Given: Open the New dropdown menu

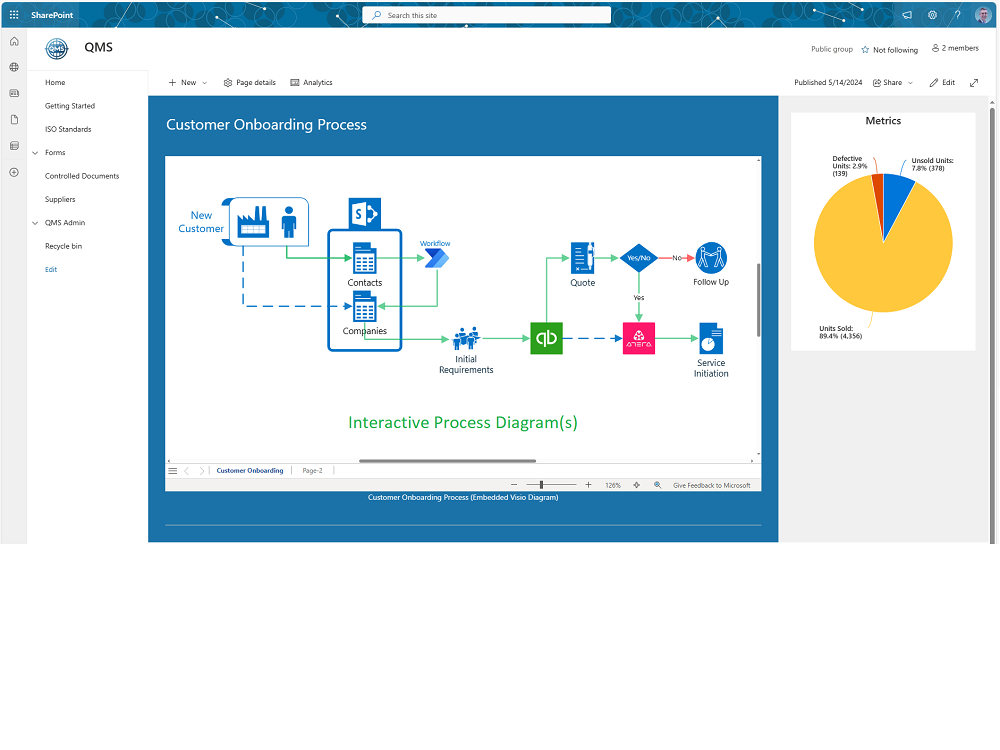Looking at the screenshot, I should click(187, 82).
